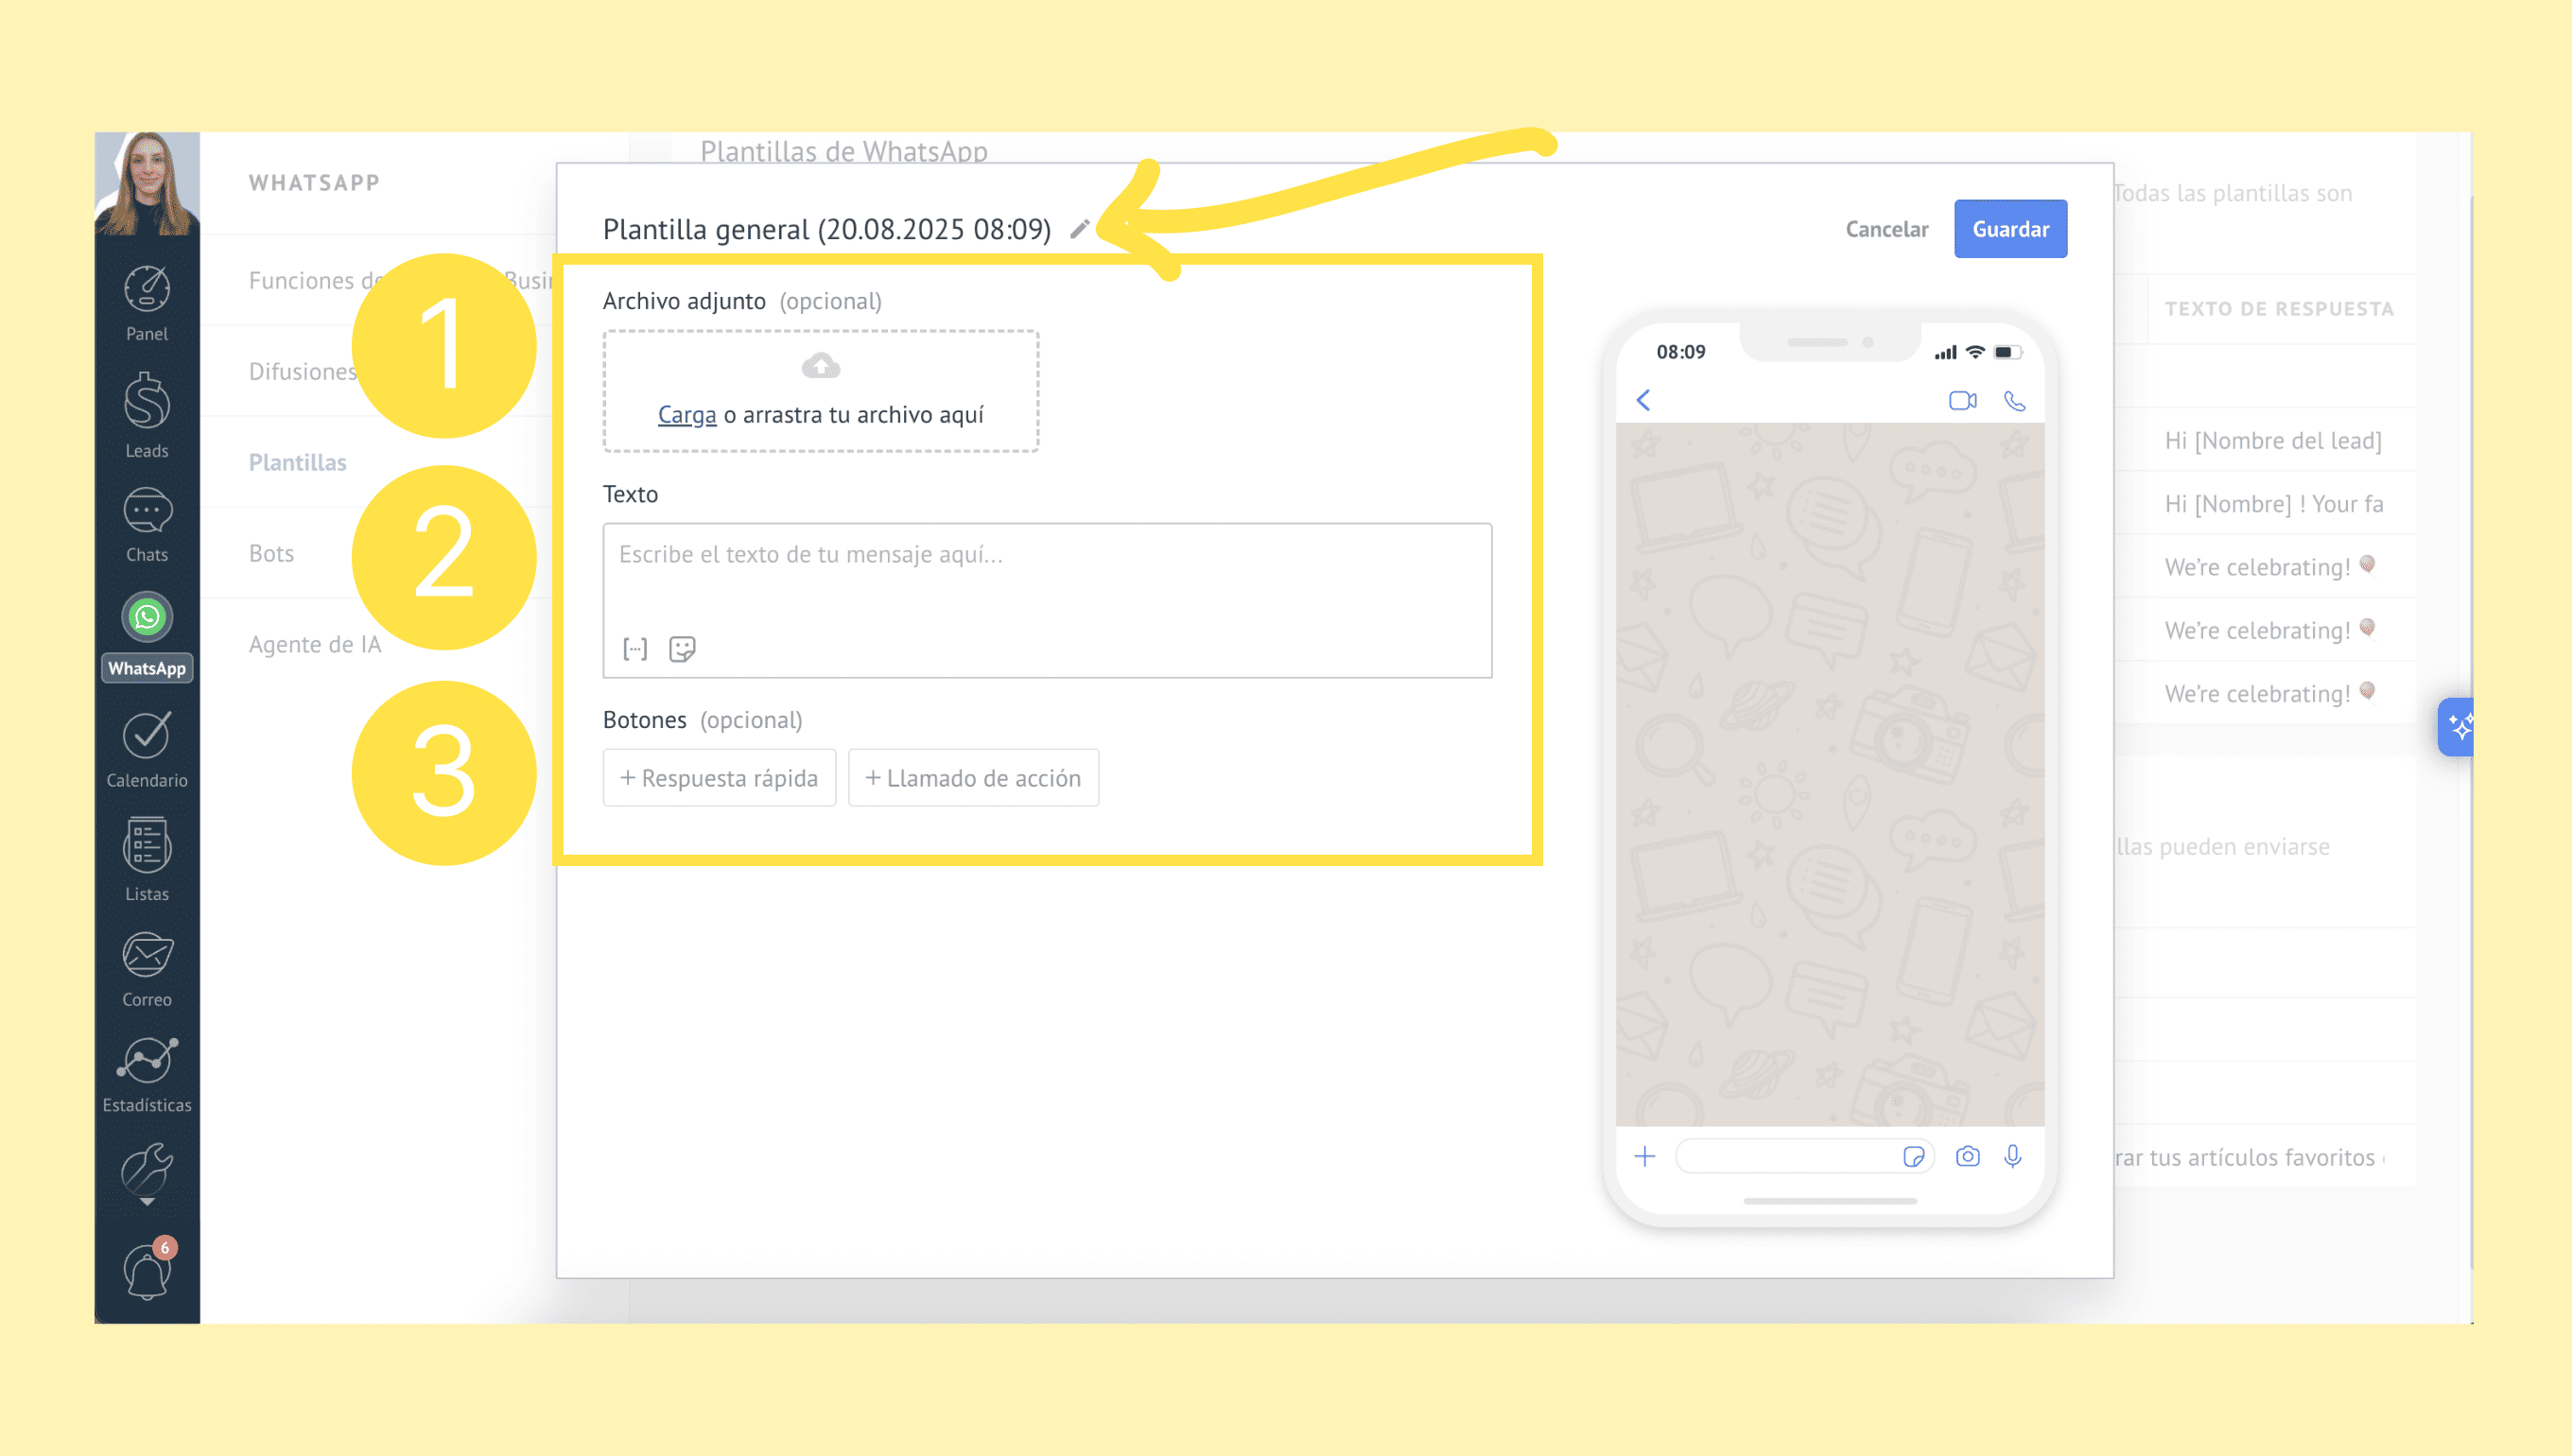Open the Bots menu item

[x=272, y=554]
